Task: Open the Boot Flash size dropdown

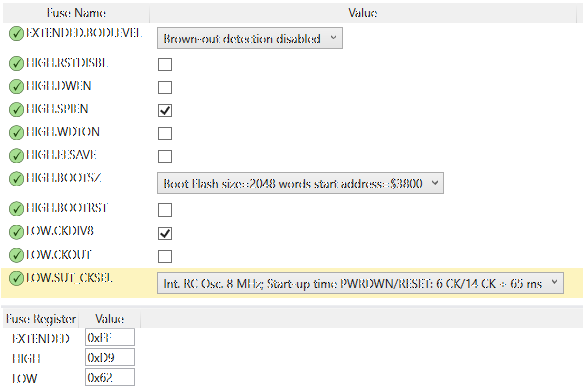Action: pyautogui.click(x=300, y=183)
